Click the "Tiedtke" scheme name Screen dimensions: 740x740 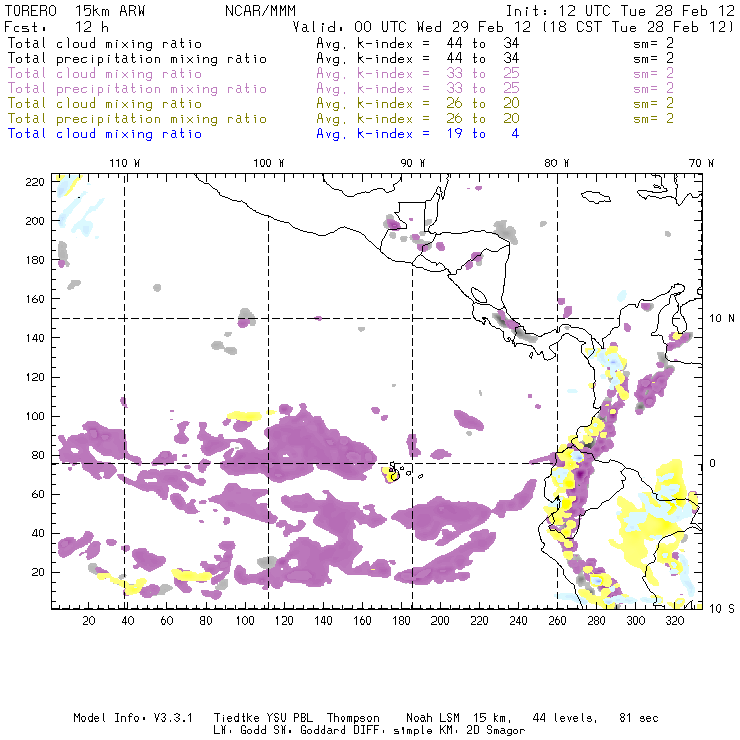236,718
